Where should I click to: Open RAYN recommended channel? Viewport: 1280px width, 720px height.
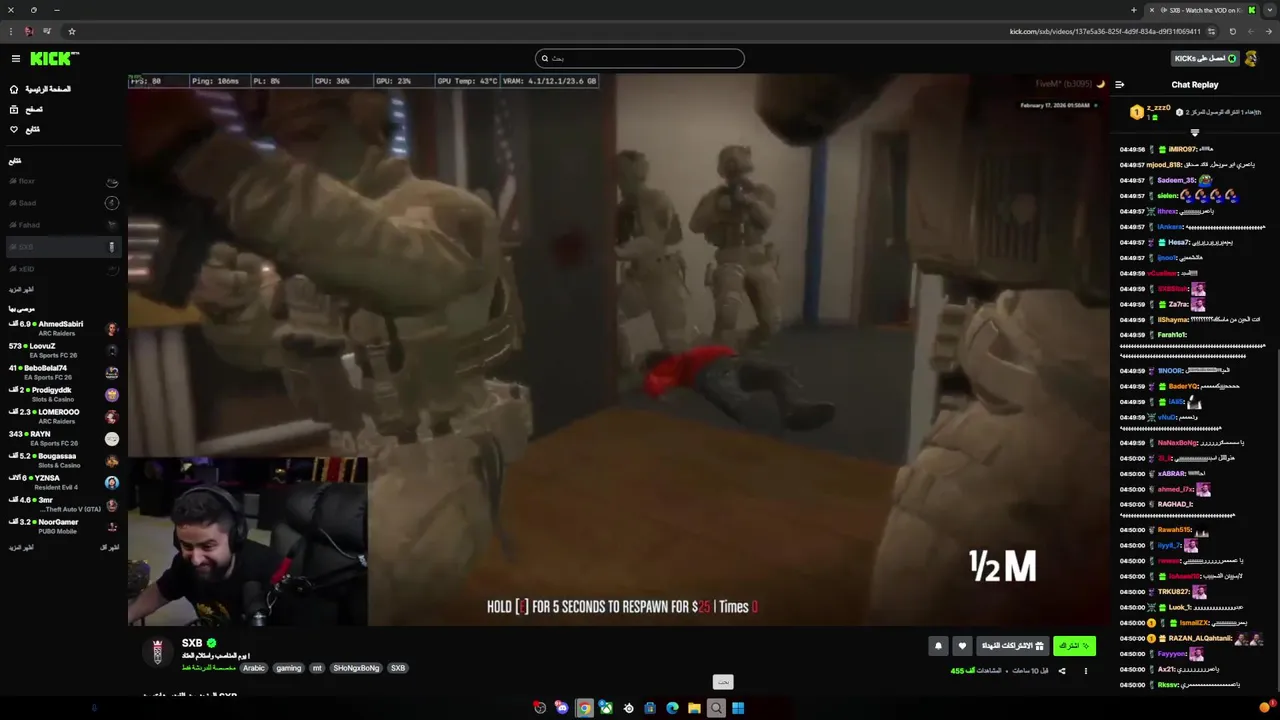point(62,438)
